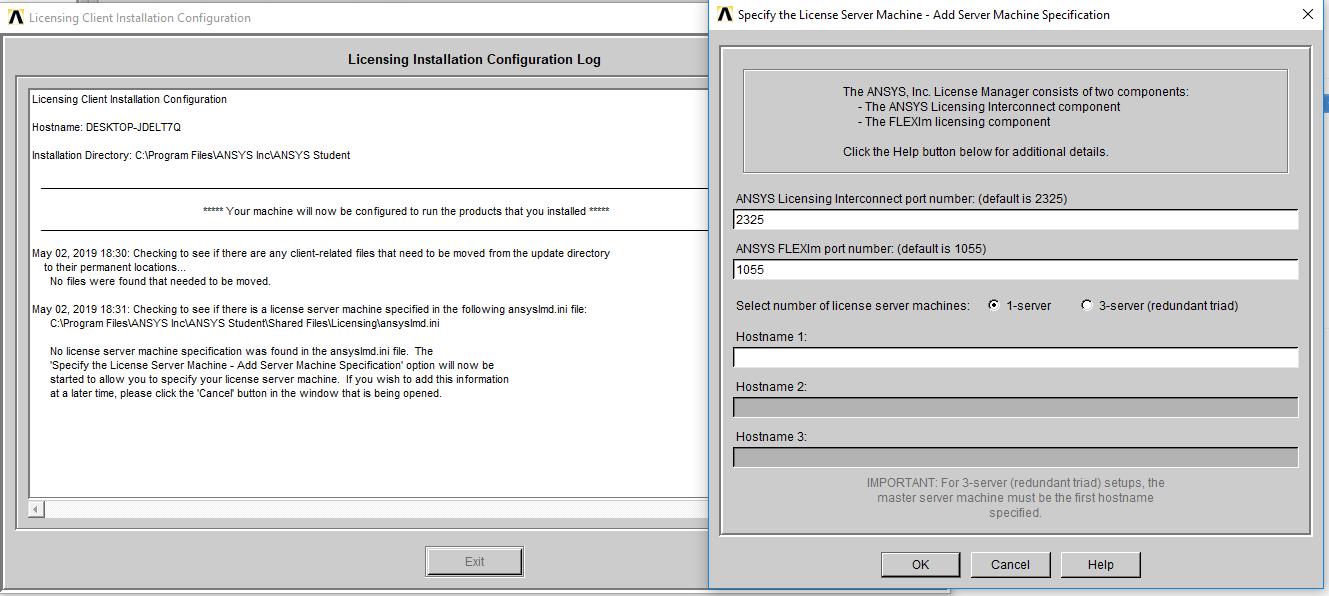1329x596 pixels.
Task: Close the Specify License Server Machine dialog
Action: coord(1307,15)
